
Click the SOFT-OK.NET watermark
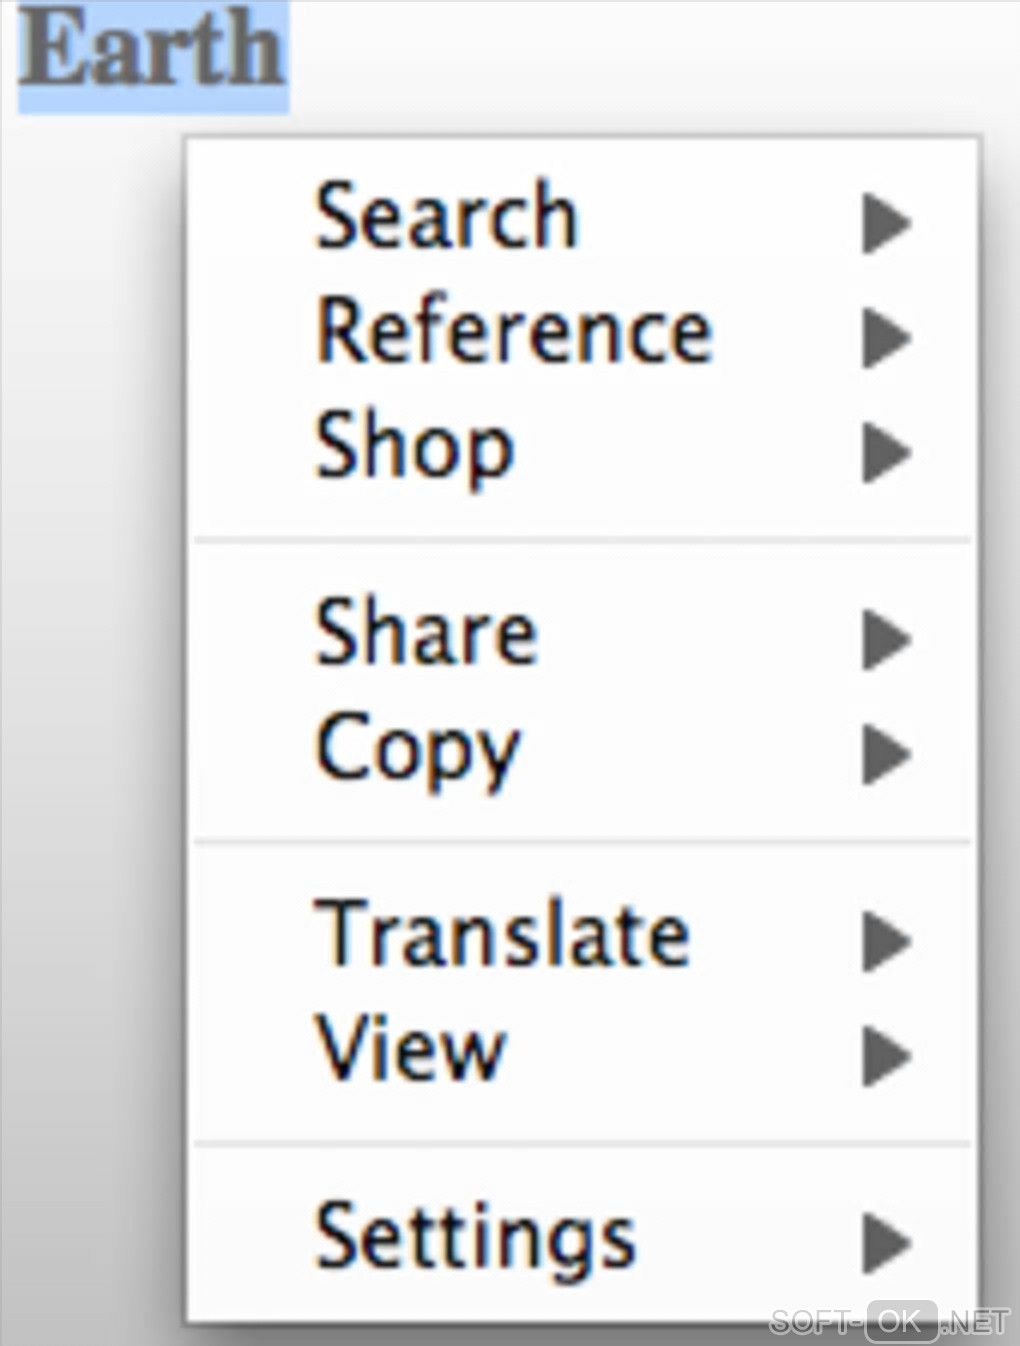[890, 1321]
